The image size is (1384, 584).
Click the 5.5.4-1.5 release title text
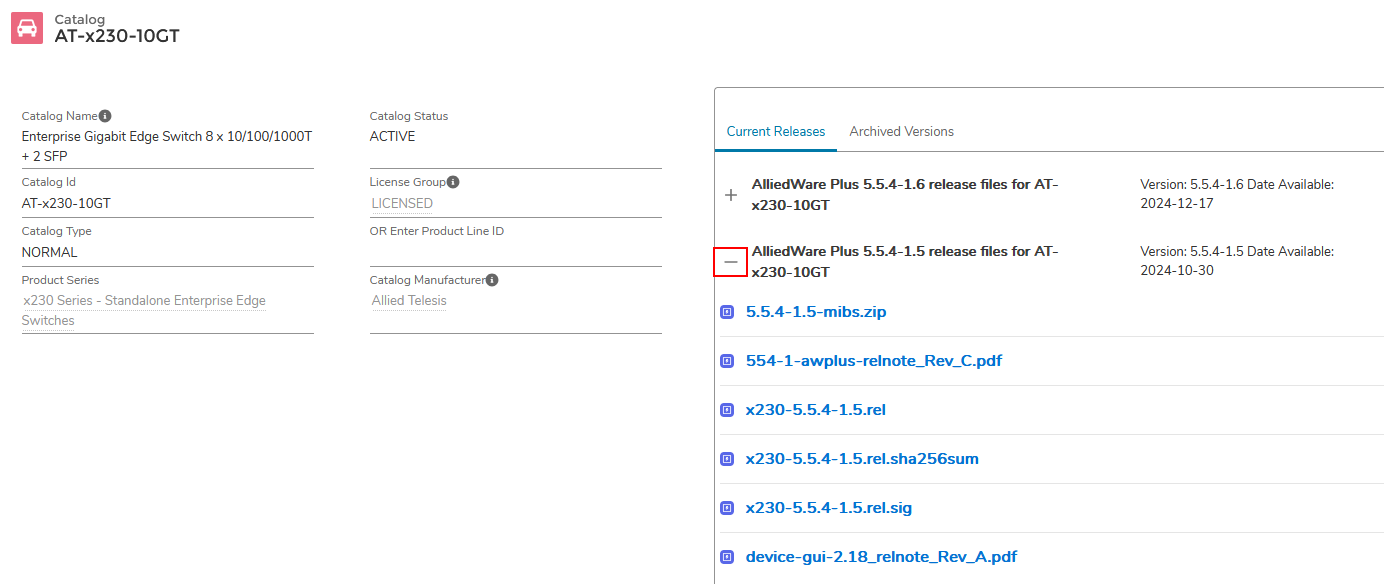(905, 262)
